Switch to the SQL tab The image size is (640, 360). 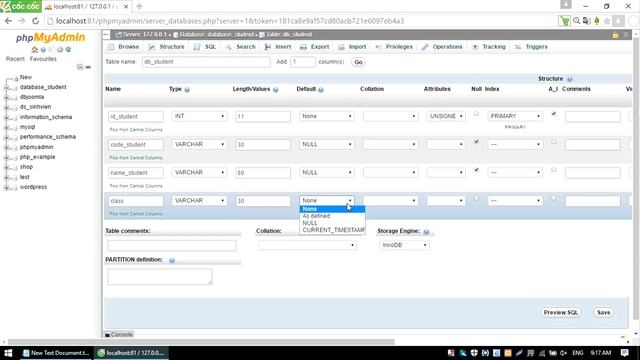click(205, 47)
